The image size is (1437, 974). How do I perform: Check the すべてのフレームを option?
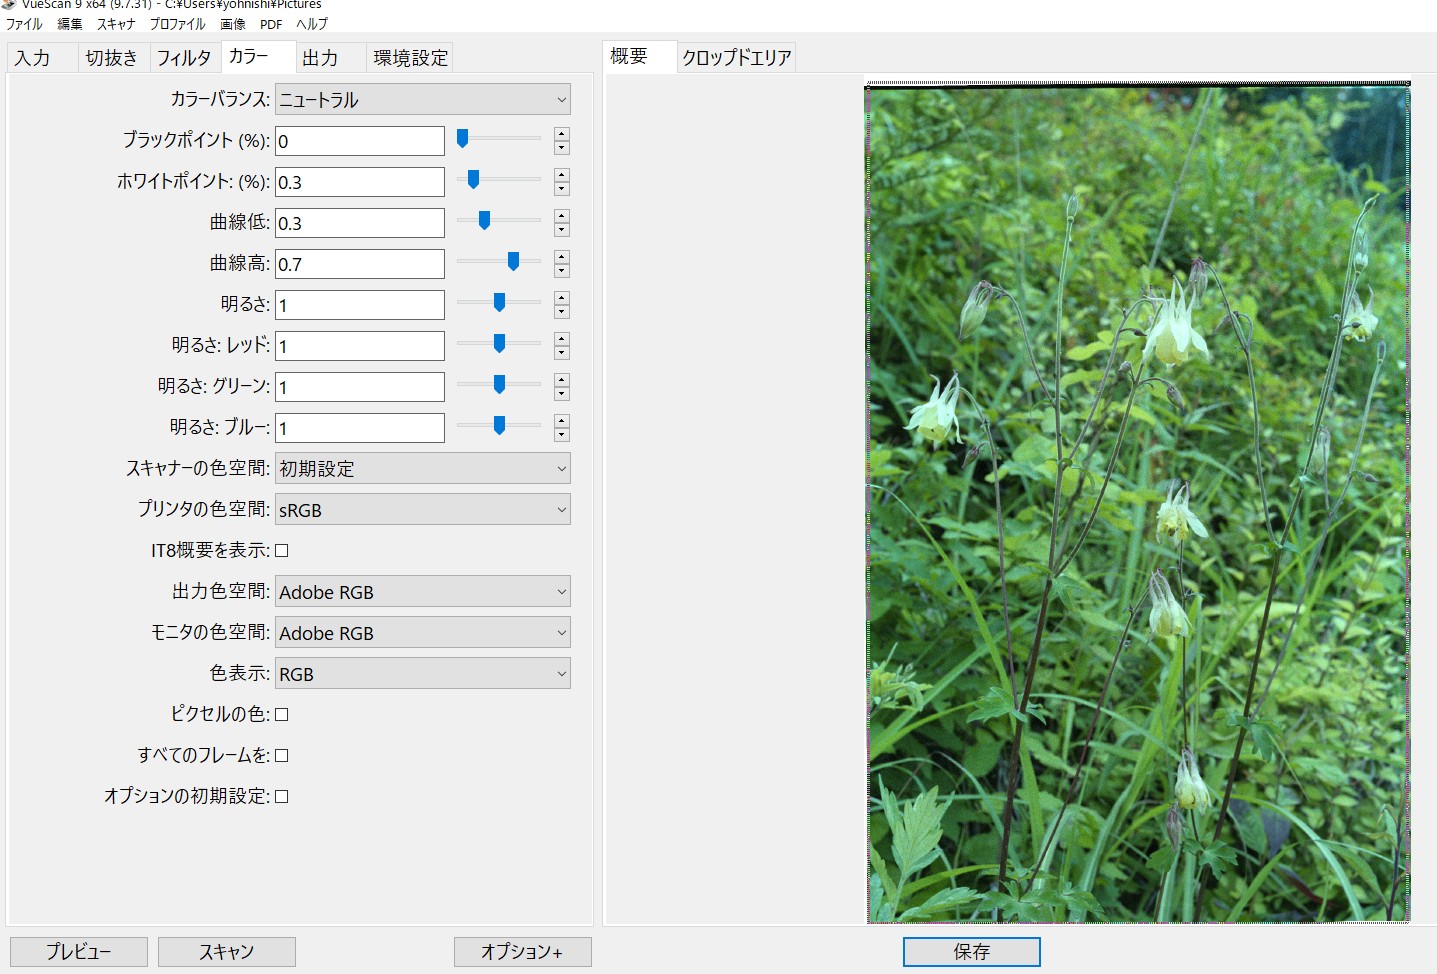[x=282, y=755]
